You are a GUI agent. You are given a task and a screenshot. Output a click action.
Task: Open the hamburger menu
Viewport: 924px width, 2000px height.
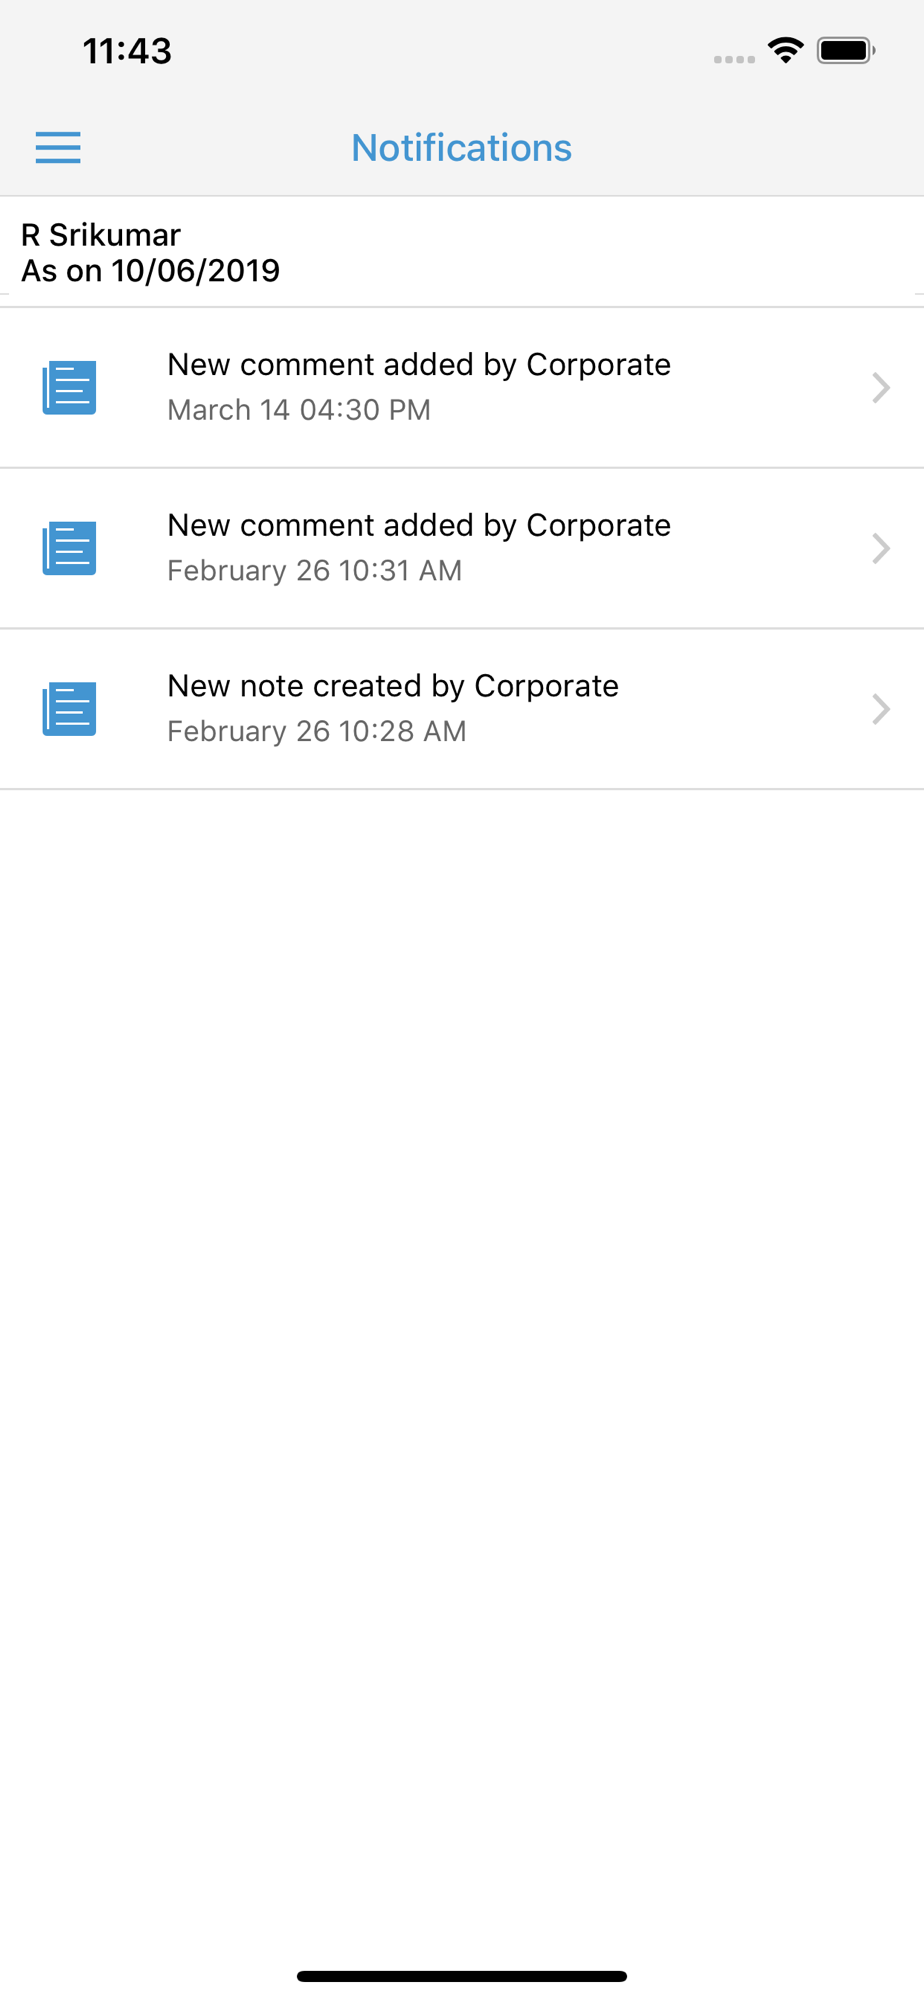point(58,148)
